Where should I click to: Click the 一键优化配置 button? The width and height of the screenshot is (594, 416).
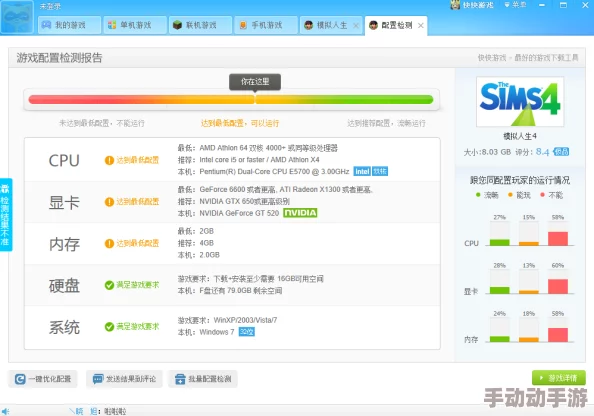point(43,379)
